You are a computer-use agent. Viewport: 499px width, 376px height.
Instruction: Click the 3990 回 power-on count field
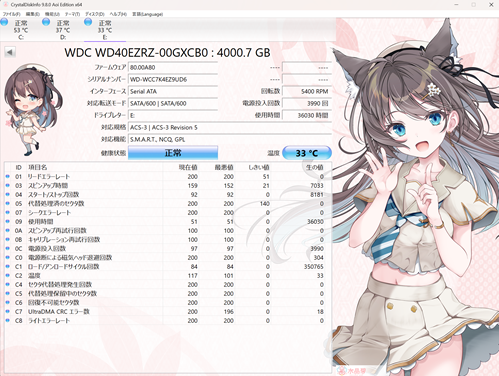pyautogui.click(x=307, y=103)
